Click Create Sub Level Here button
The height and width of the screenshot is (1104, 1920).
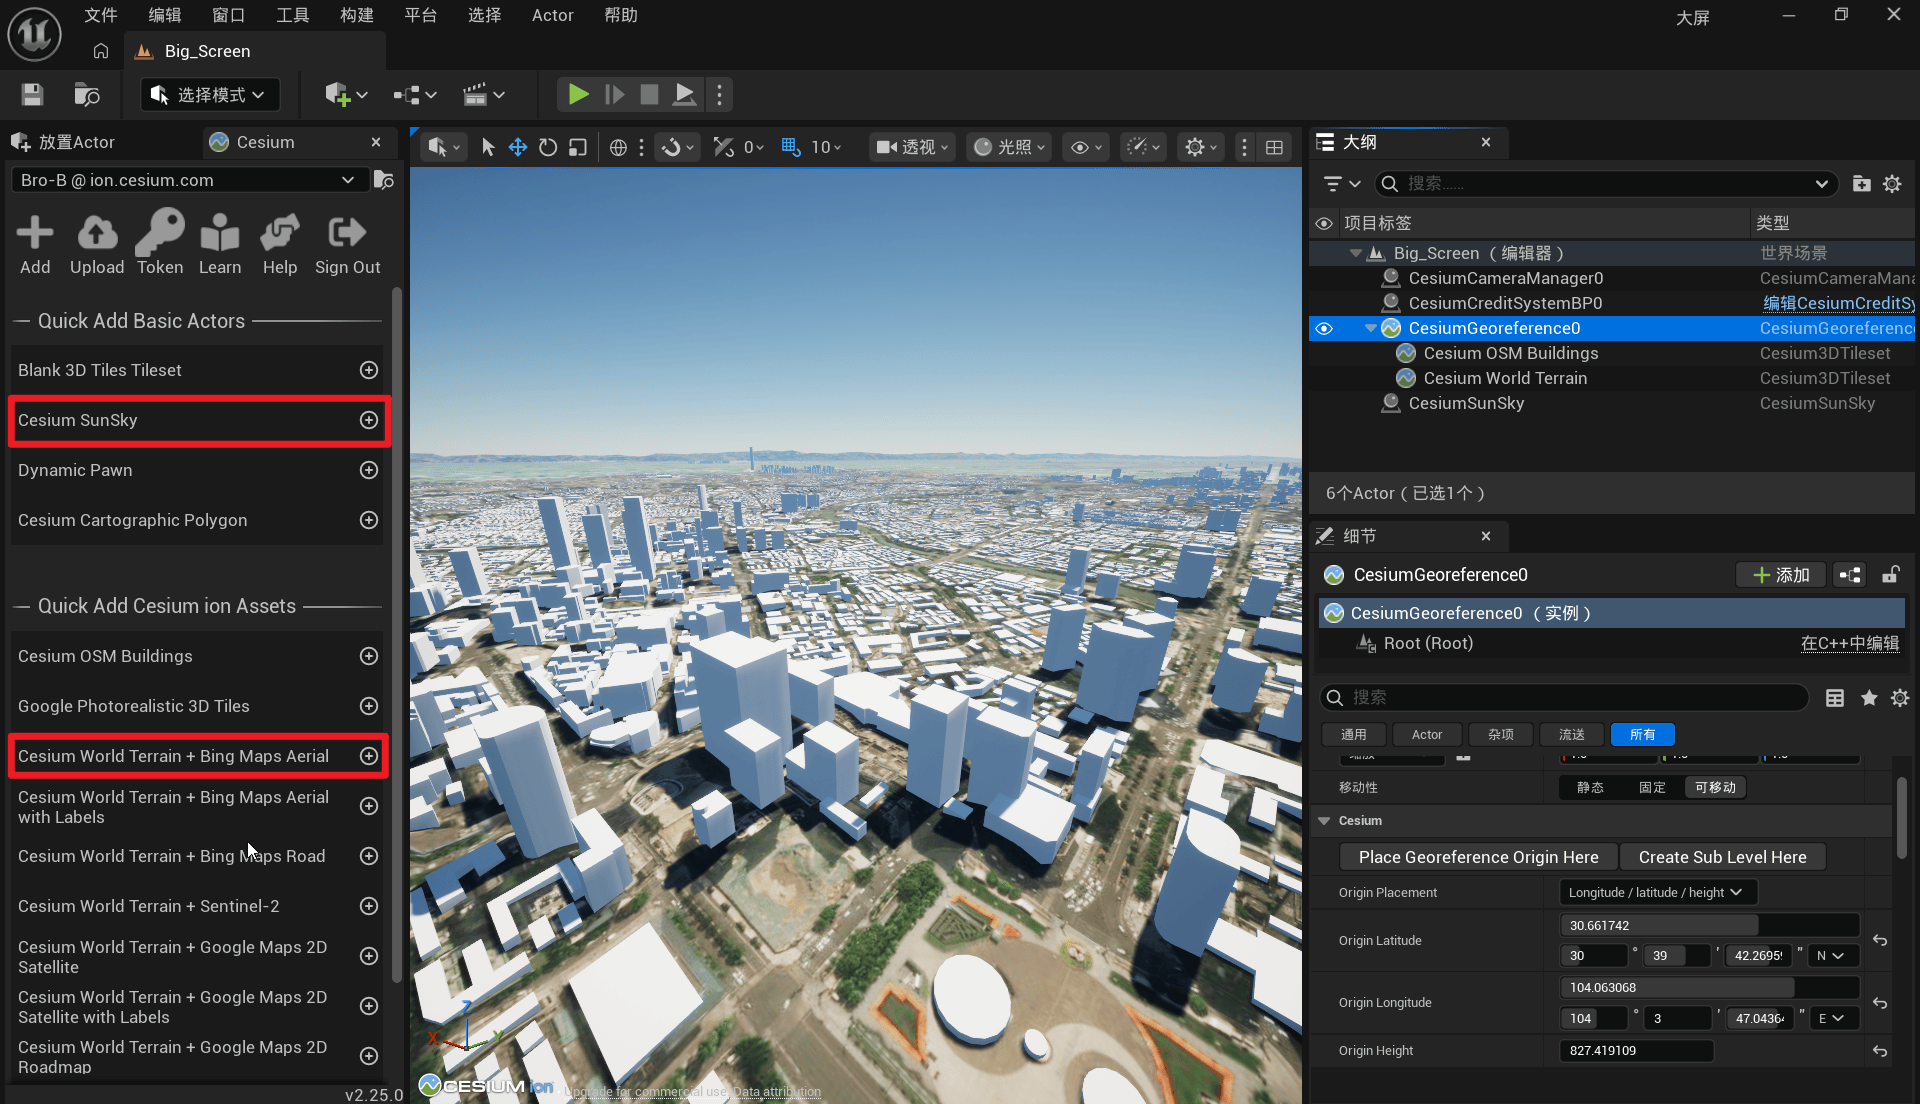point(1722,857)
